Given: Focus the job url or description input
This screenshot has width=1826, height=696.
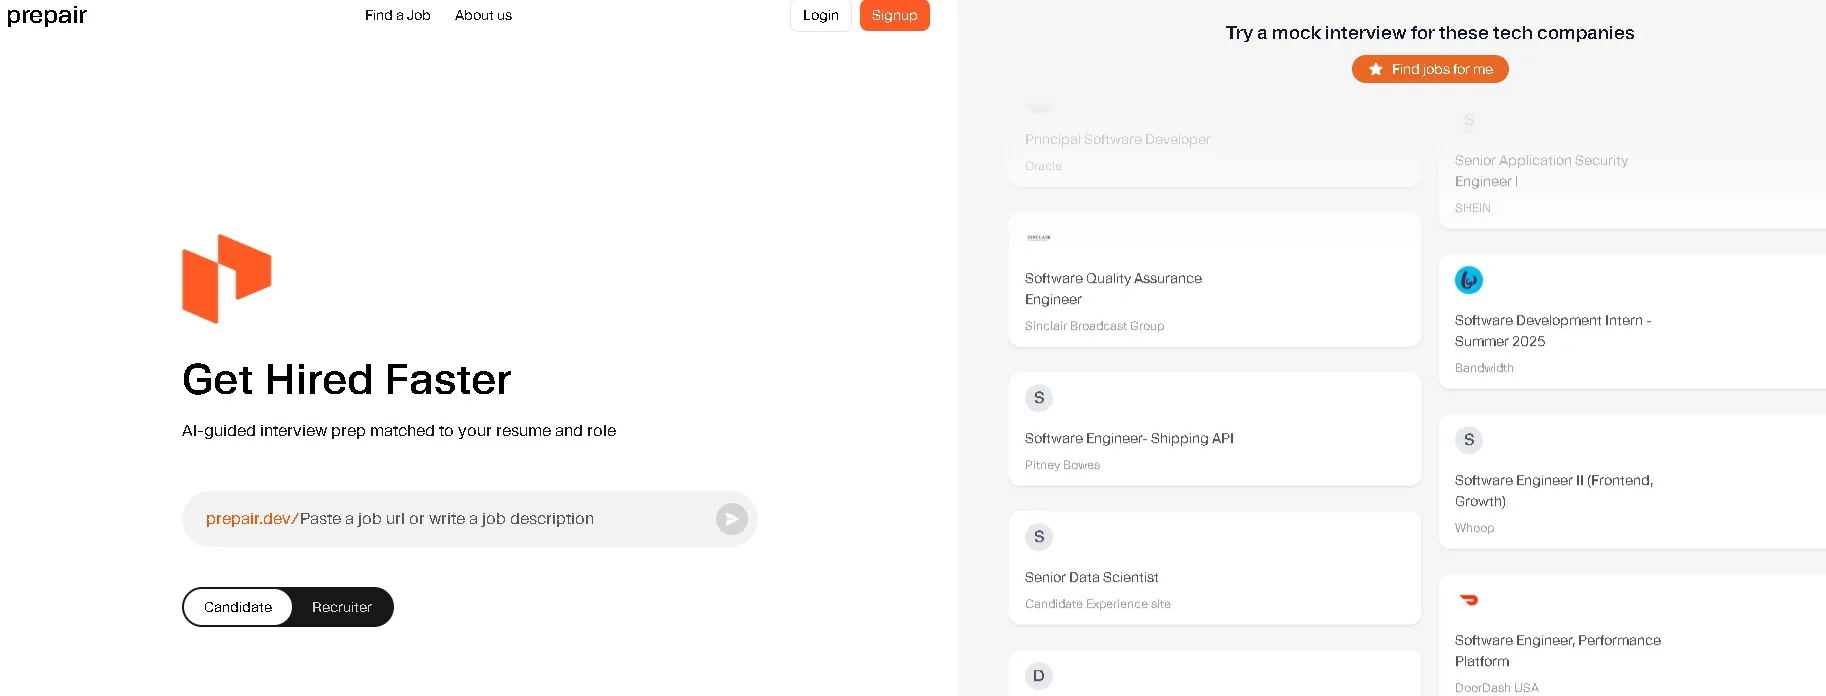Looking at the screenshot, I should [469, 519].
